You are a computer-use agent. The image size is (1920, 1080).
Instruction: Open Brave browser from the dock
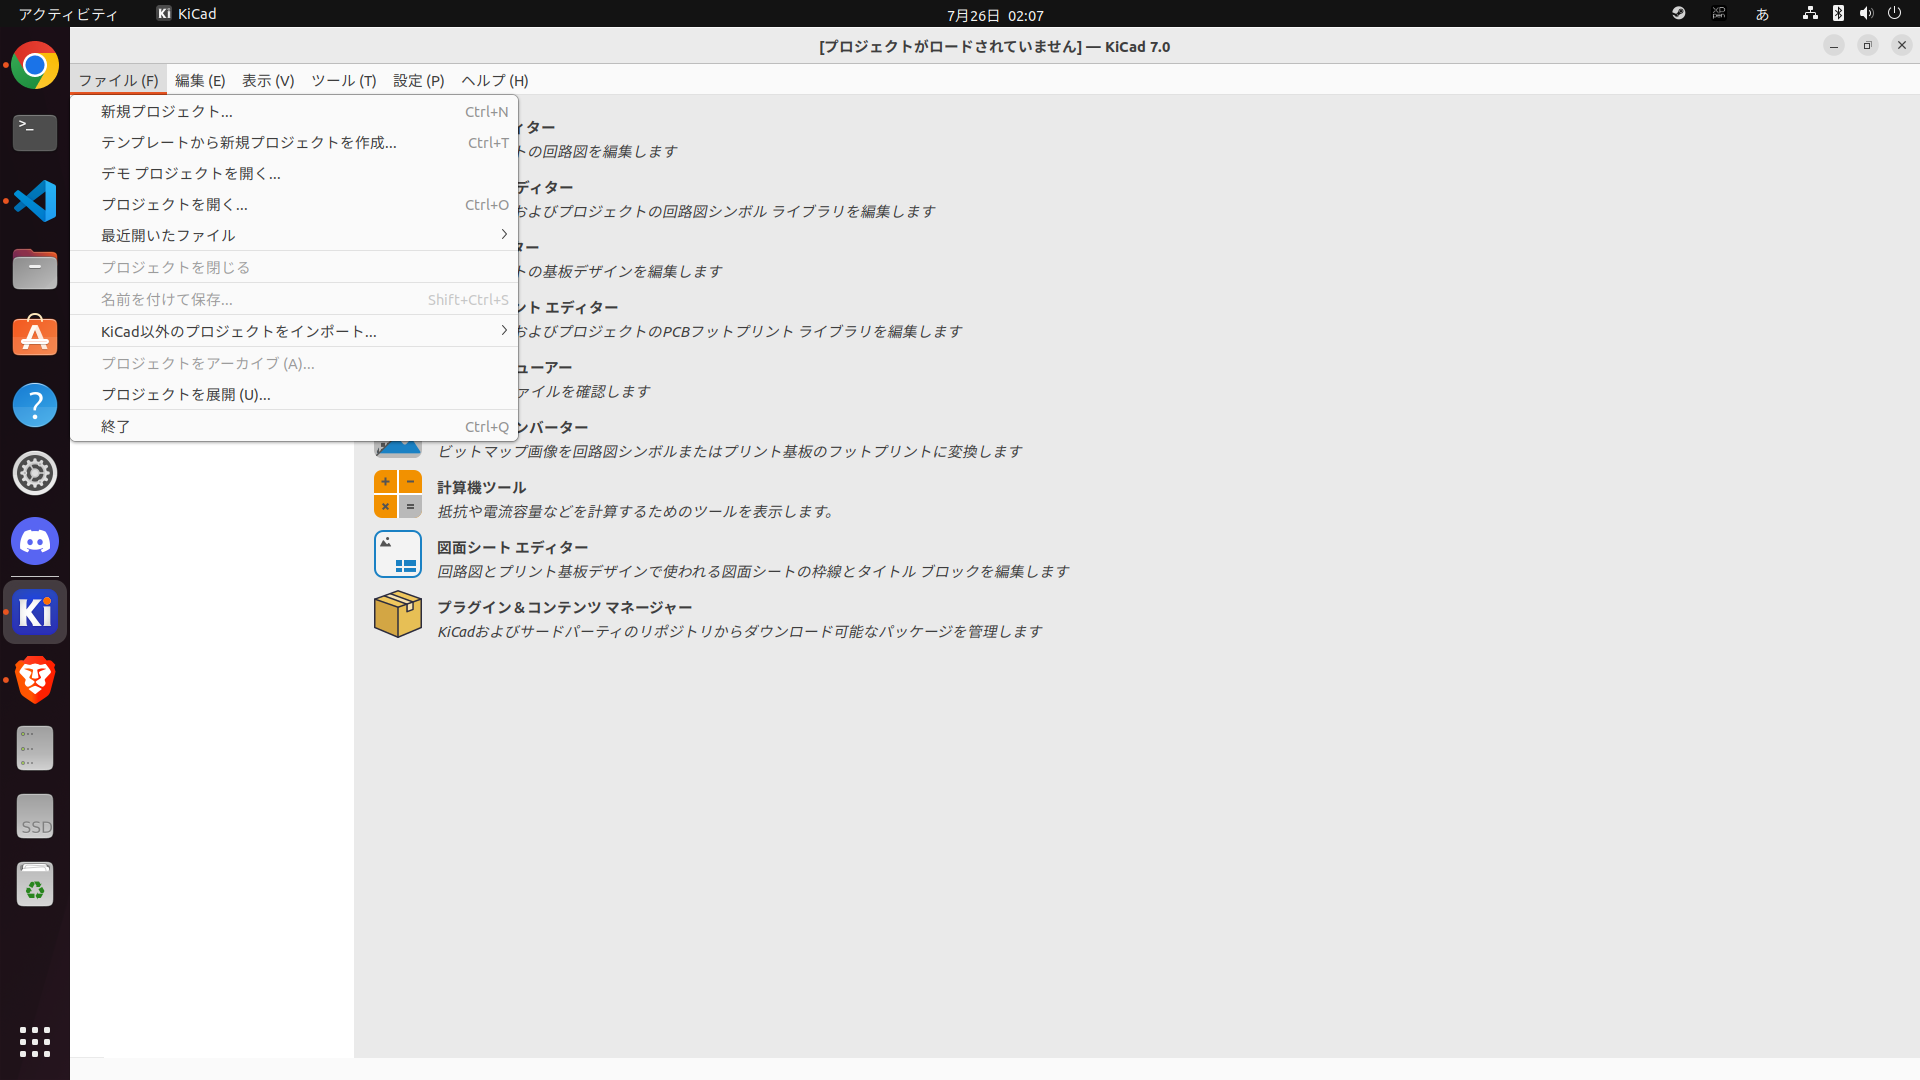click(x=35, y=680)
